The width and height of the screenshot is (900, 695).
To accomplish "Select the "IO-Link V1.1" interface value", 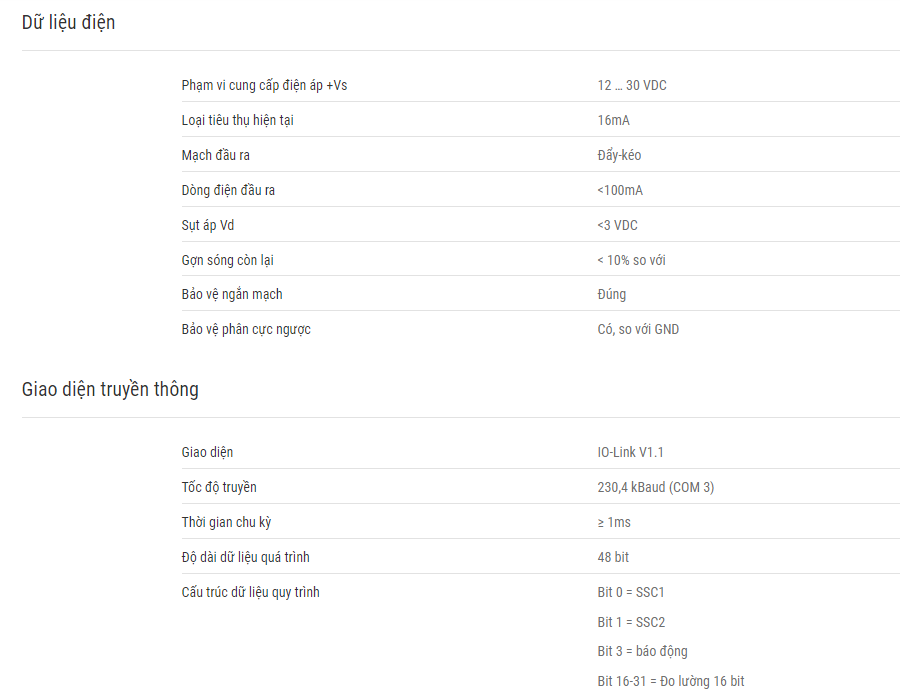I will pos(630,452).
